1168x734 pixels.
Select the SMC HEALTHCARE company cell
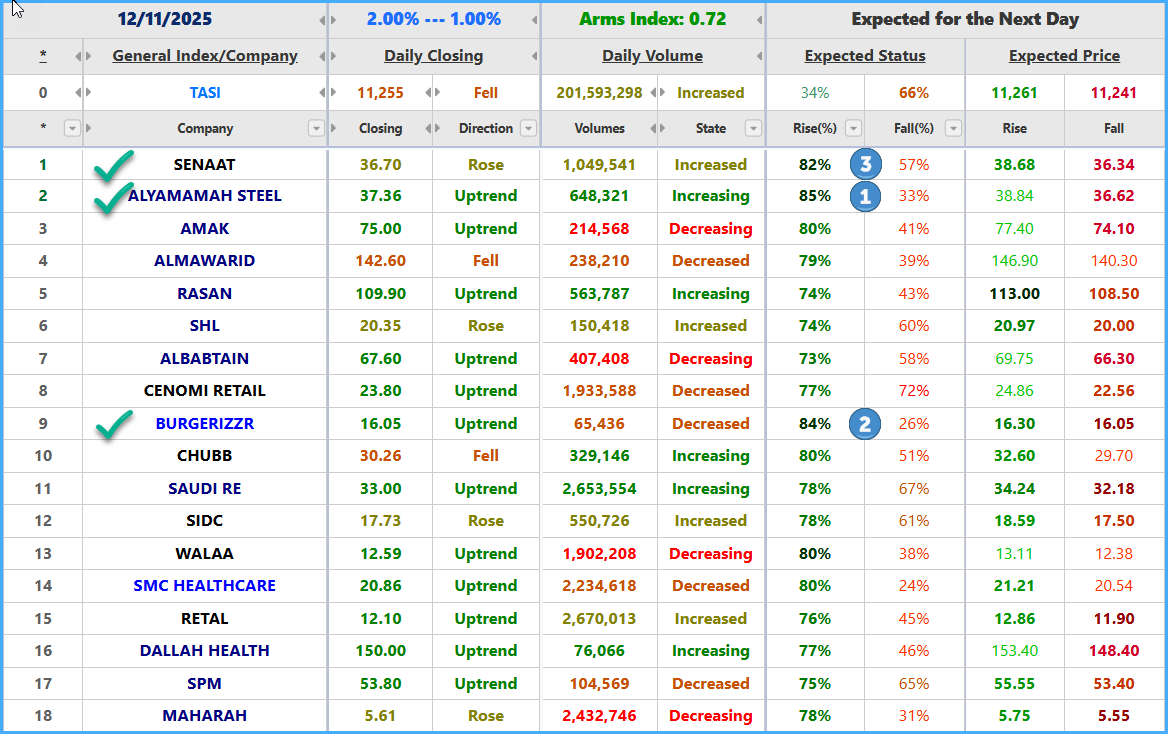pos(205,586)
